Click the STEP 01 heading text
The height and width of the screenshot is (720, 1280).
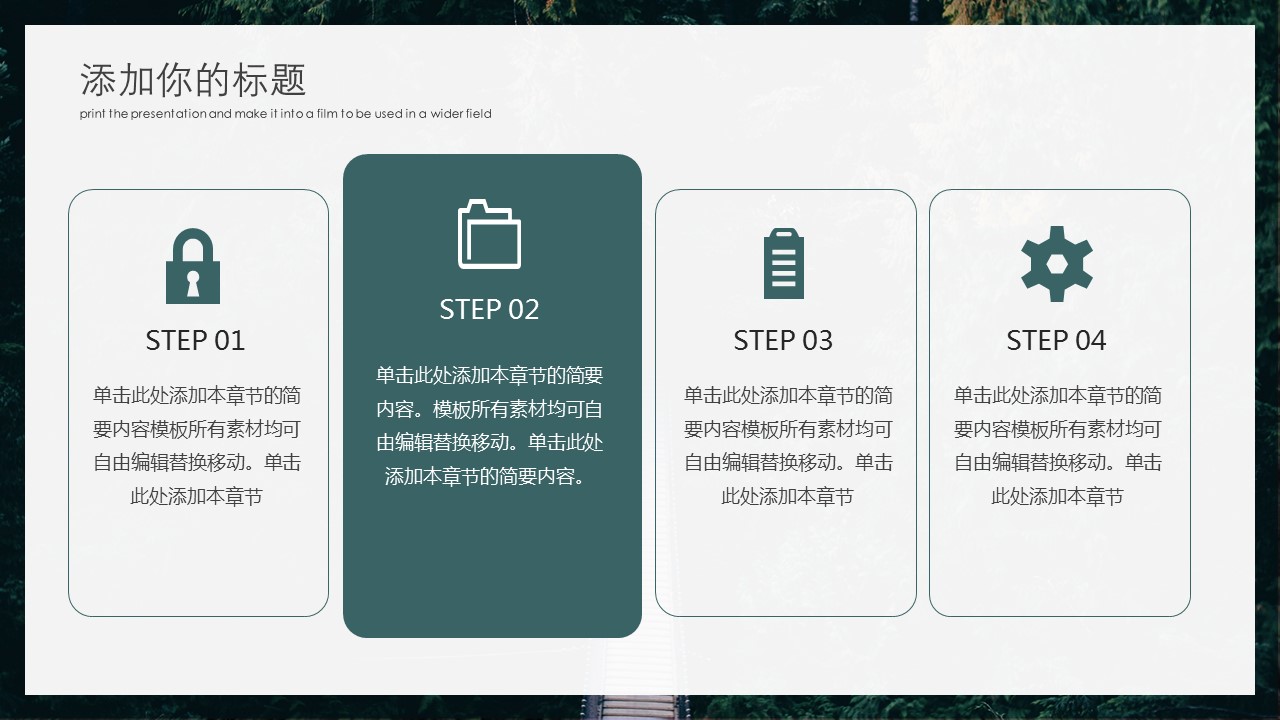(x=195, y=341)
